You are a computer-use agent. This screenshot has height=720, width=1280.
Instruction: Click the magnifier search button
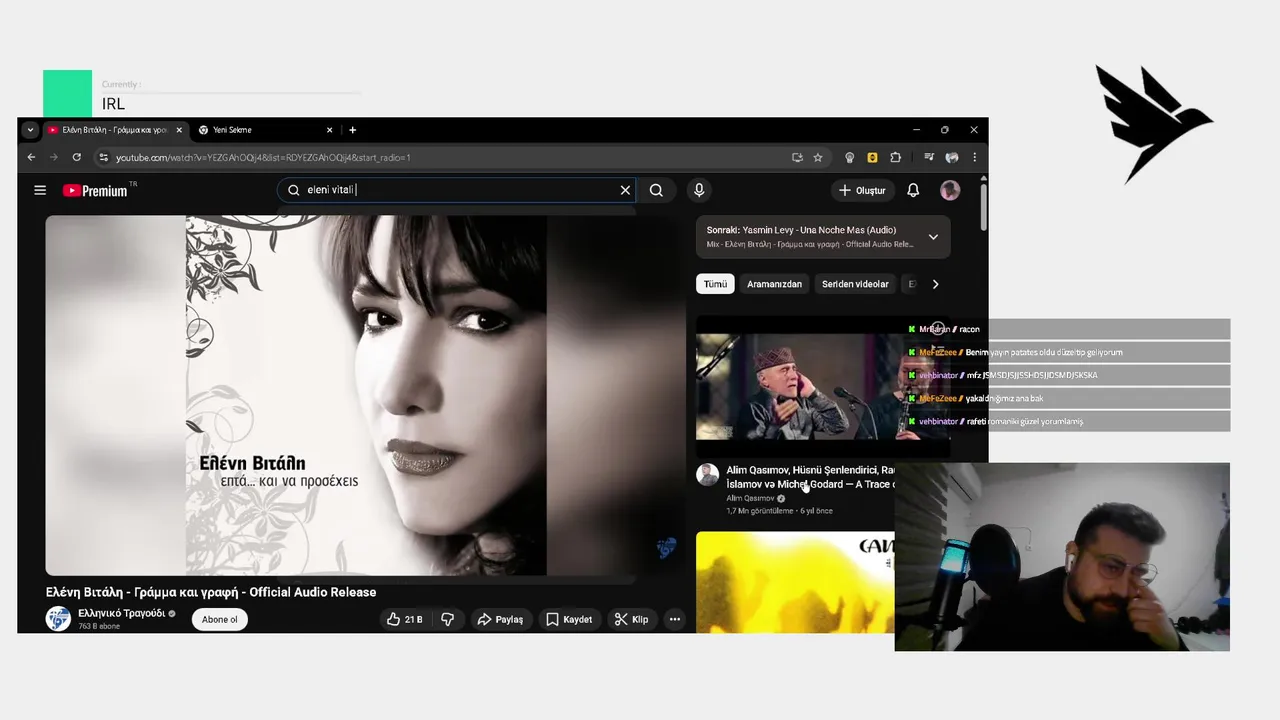[x=656, y=190]
